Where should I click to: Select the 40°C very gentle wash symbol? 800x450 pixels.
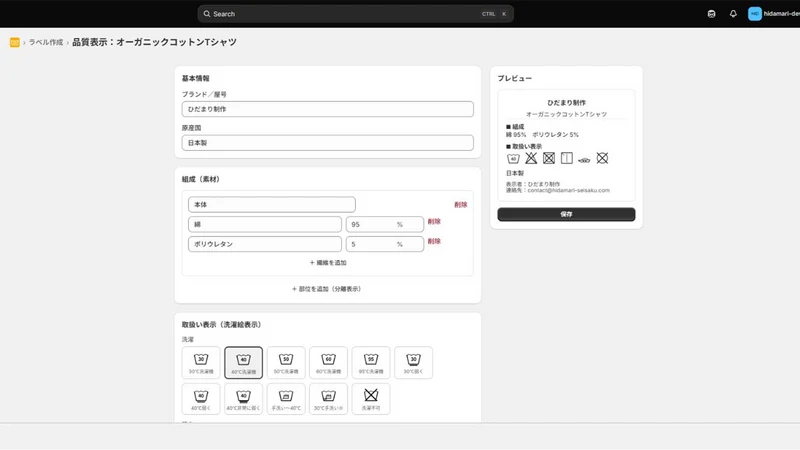tap(243, 399)
